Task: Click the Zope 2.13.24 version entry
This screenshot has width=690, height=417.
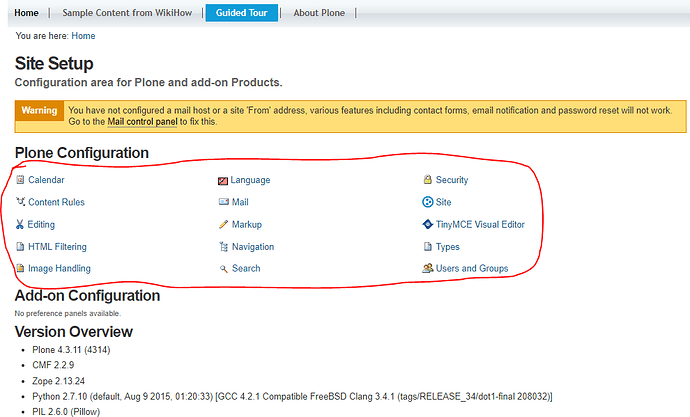Action: point(59,381)
